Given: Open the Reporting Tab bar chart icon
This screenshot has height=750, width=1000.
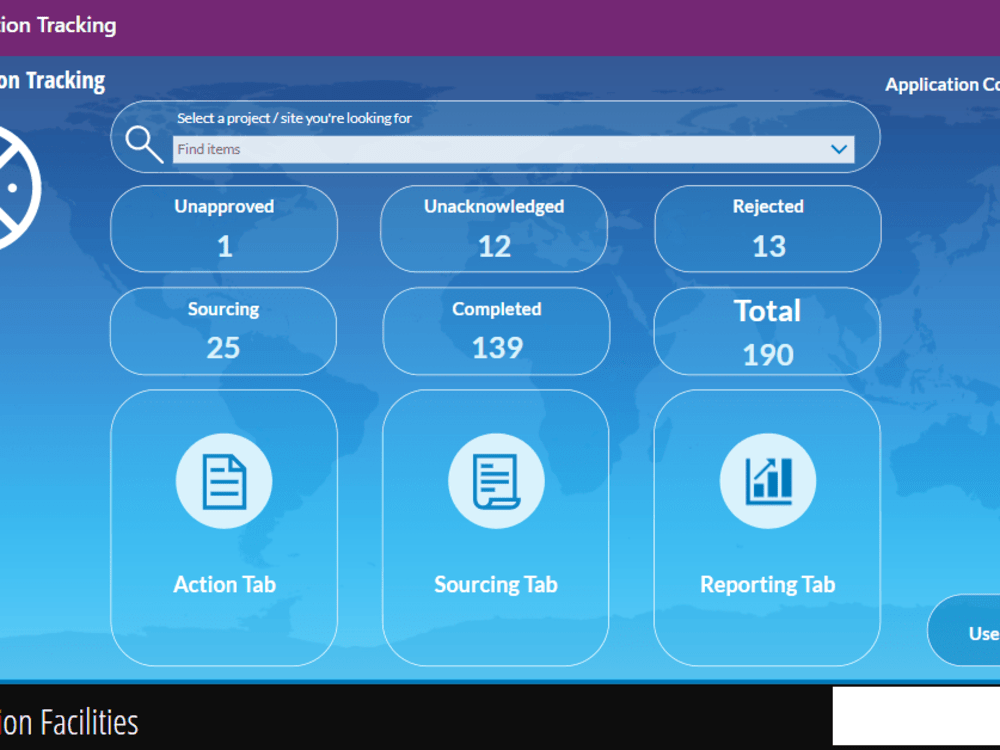Looking at the screenshot, I should 767,479.
